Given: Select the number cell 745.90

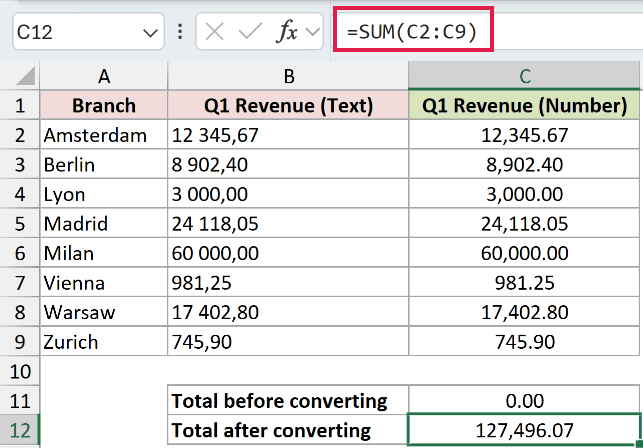Looking at the screenshot, I should 524,342.
